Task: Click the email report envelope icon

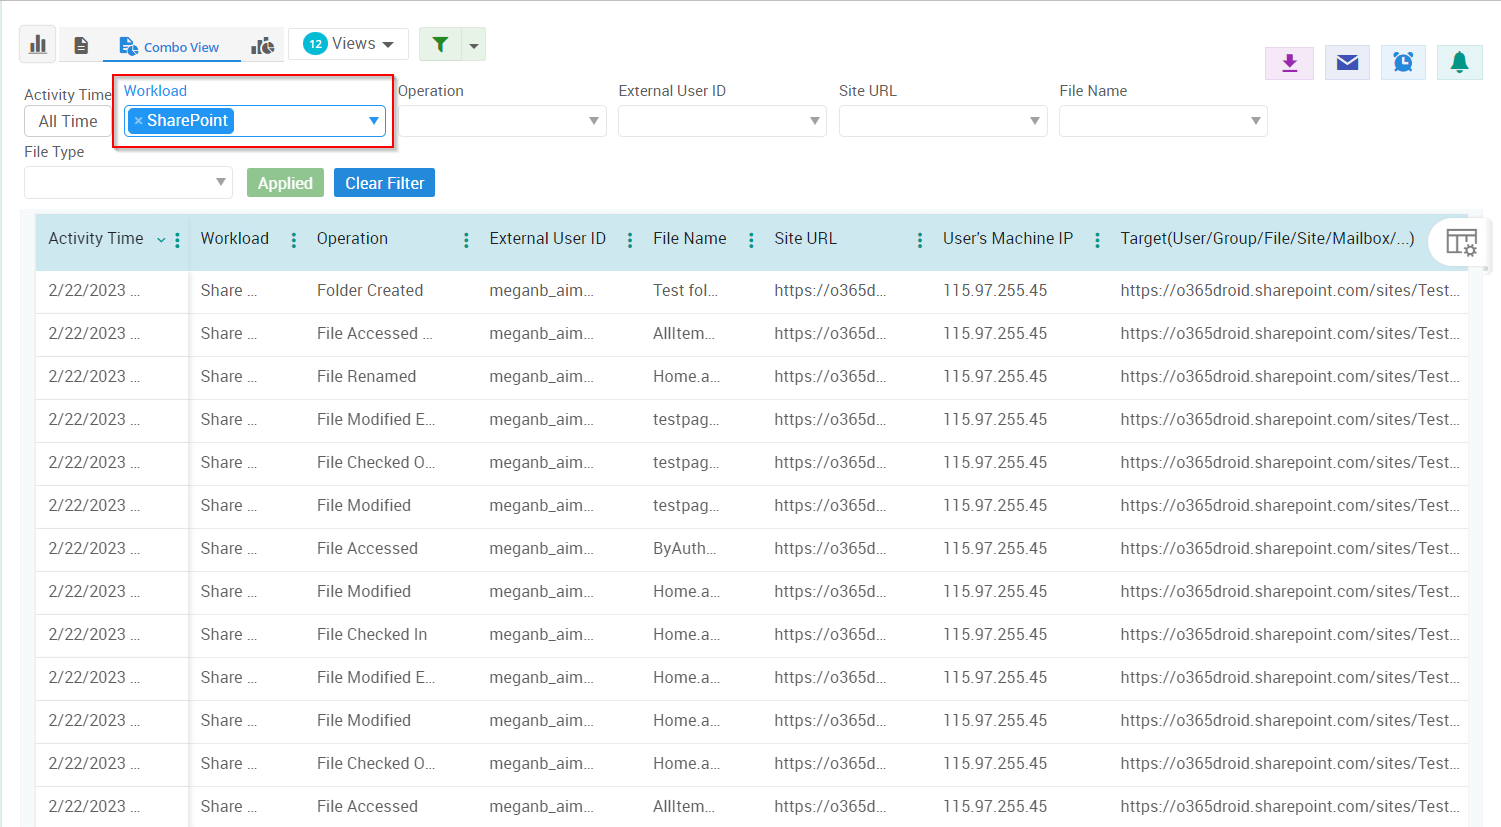Action: coord(1347,63)
